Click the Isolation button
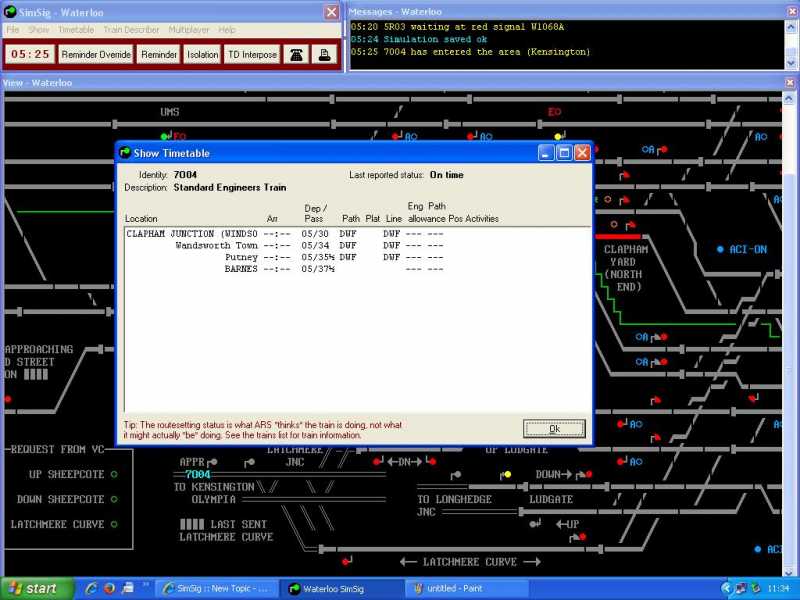 click(202, 55)
